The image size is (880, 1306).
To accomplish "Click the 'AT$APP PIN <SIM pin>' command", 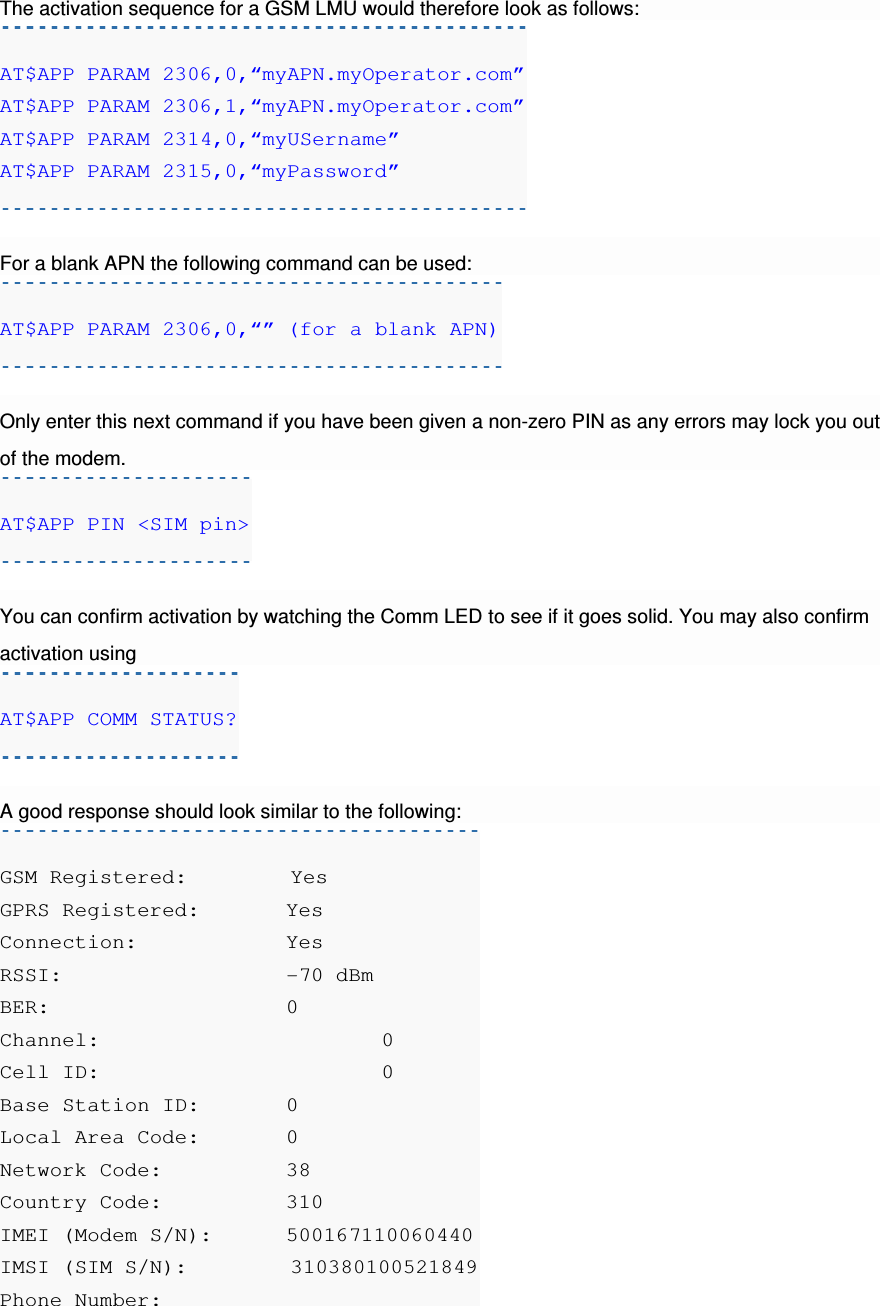I will coord(124,524).
